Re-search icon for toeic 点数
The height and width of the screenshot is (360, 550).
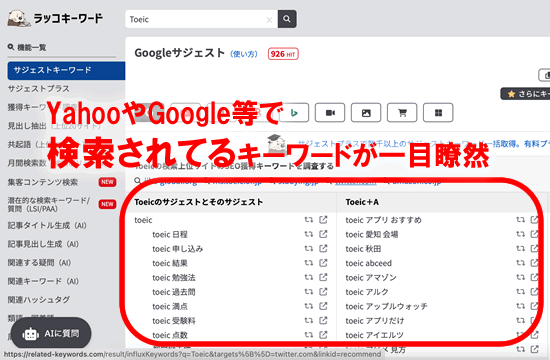pos(309,335)
